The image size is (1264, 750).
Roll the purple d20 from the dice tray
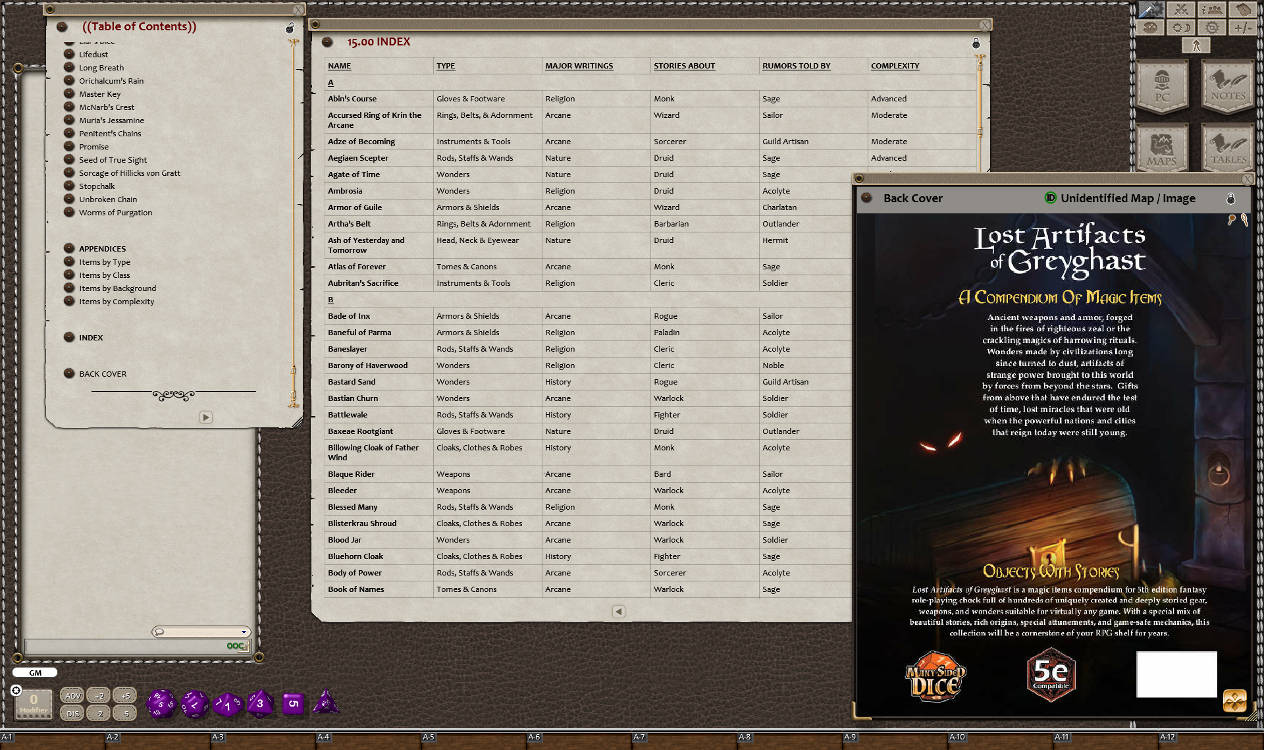(x=160, y=703)
